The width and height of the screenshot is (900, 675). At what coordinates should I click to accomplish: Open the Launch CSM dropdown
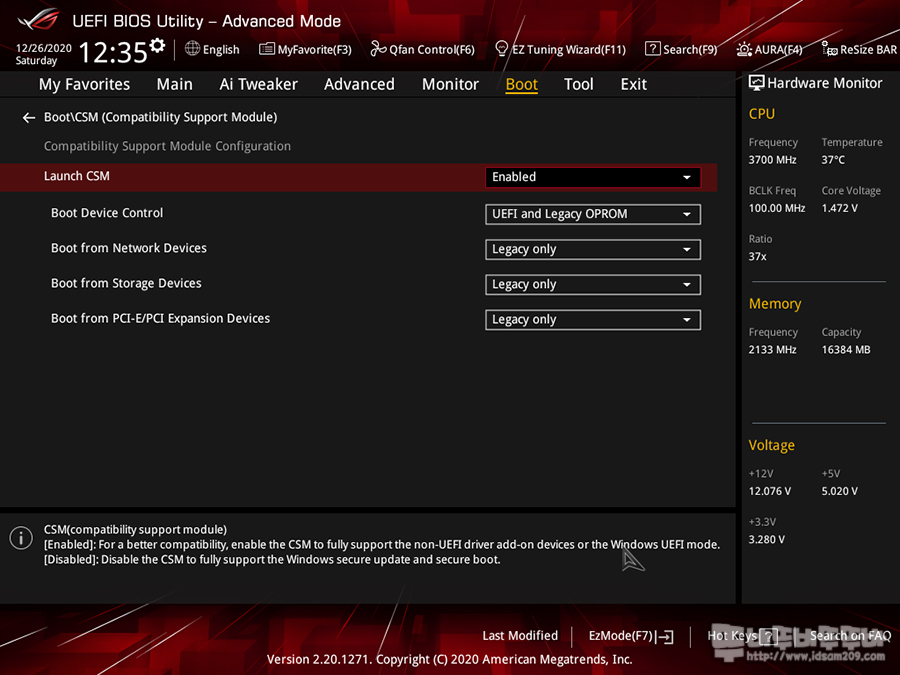pyautogui.click(x=593, y=177)
